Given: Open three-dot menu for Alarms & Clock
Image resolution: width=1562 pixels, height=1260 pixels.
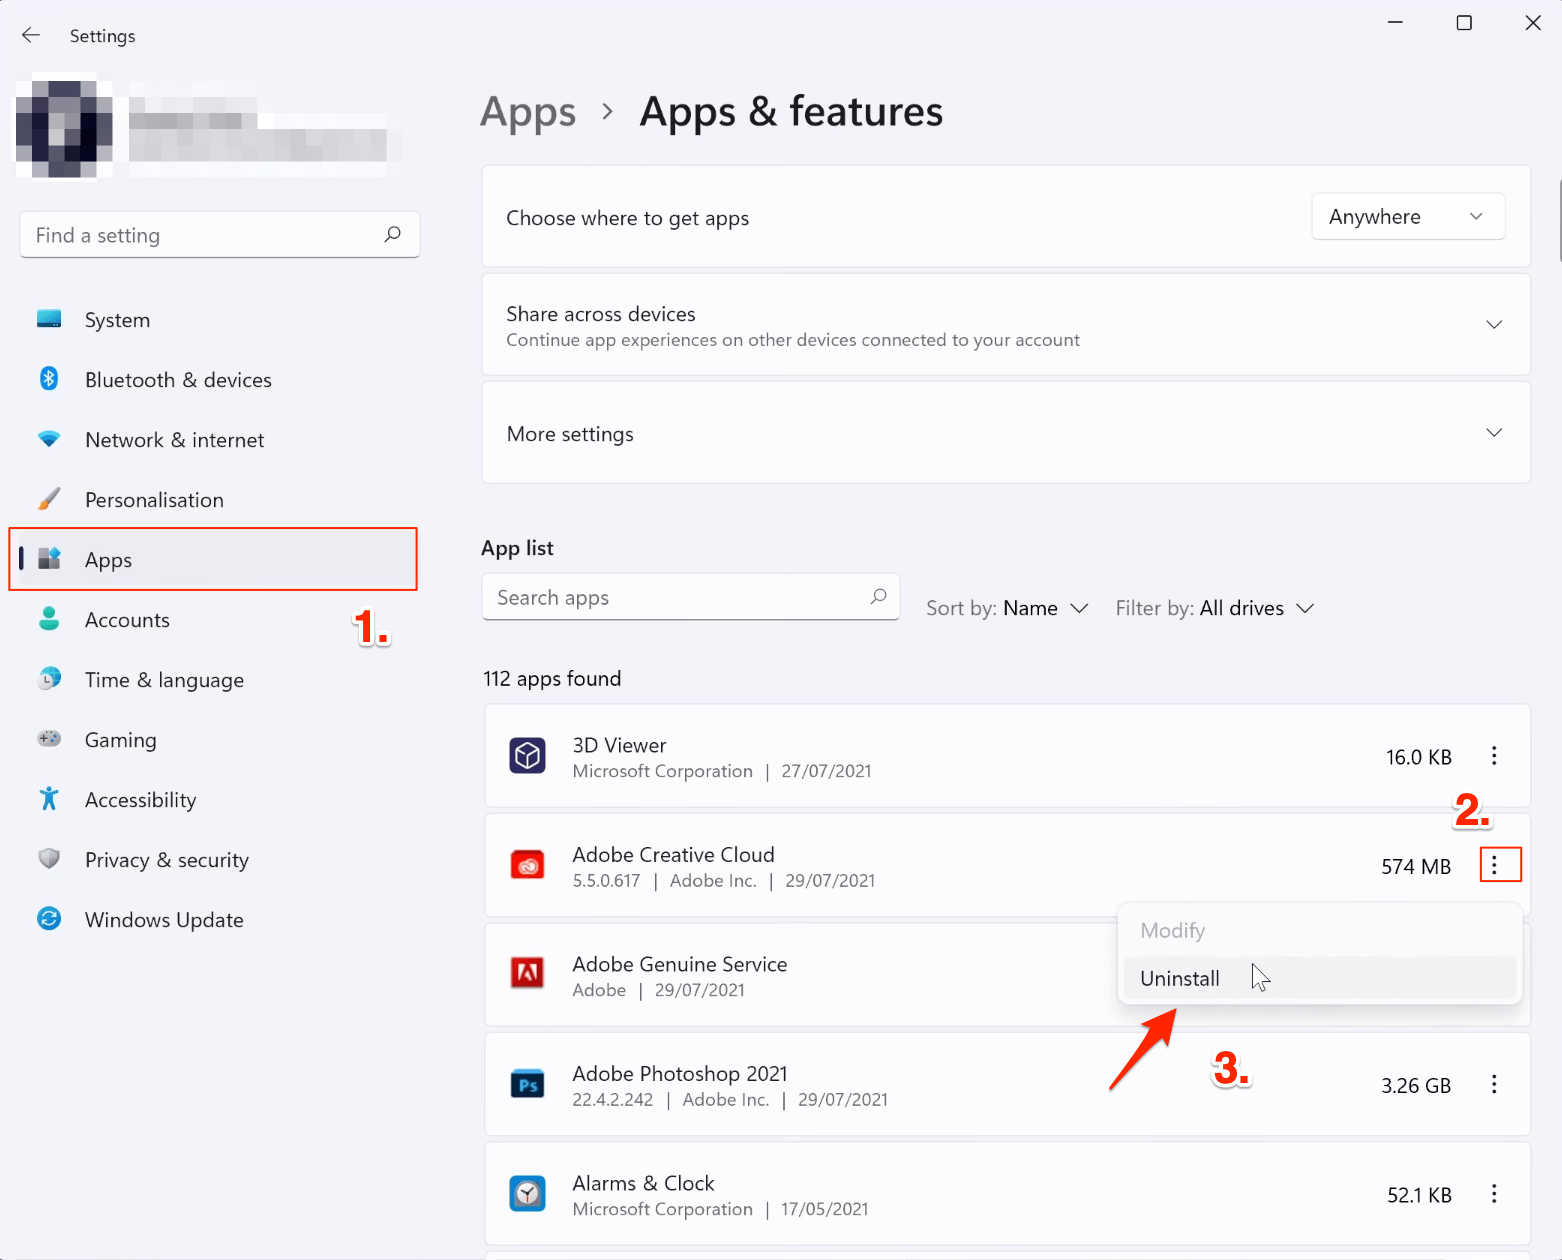Looking at the screenshot, I should pyautogui.click(x=1494, y=1193).
